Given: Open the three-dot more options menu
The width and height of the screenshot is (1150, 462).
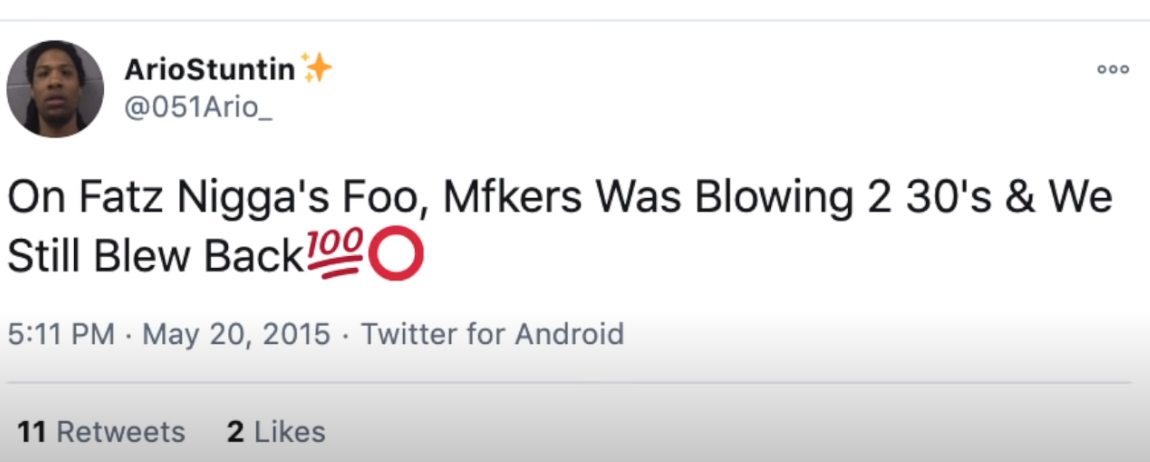Looking at the screenshot, I should tap(1112, 70).
